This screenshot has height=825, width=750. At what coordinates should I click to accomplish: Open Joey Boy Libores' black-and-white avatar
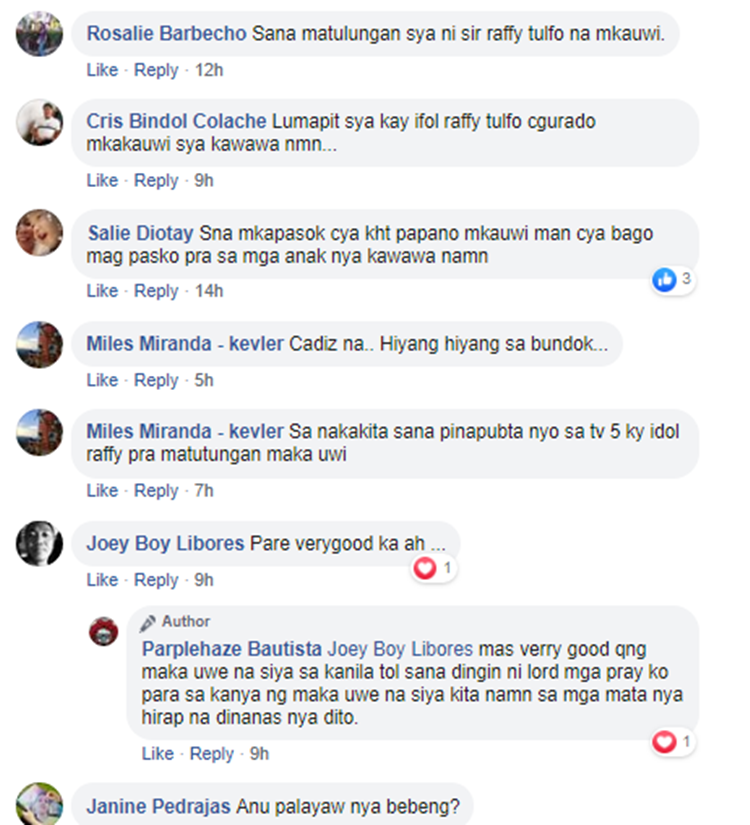[x=39, y=544]
